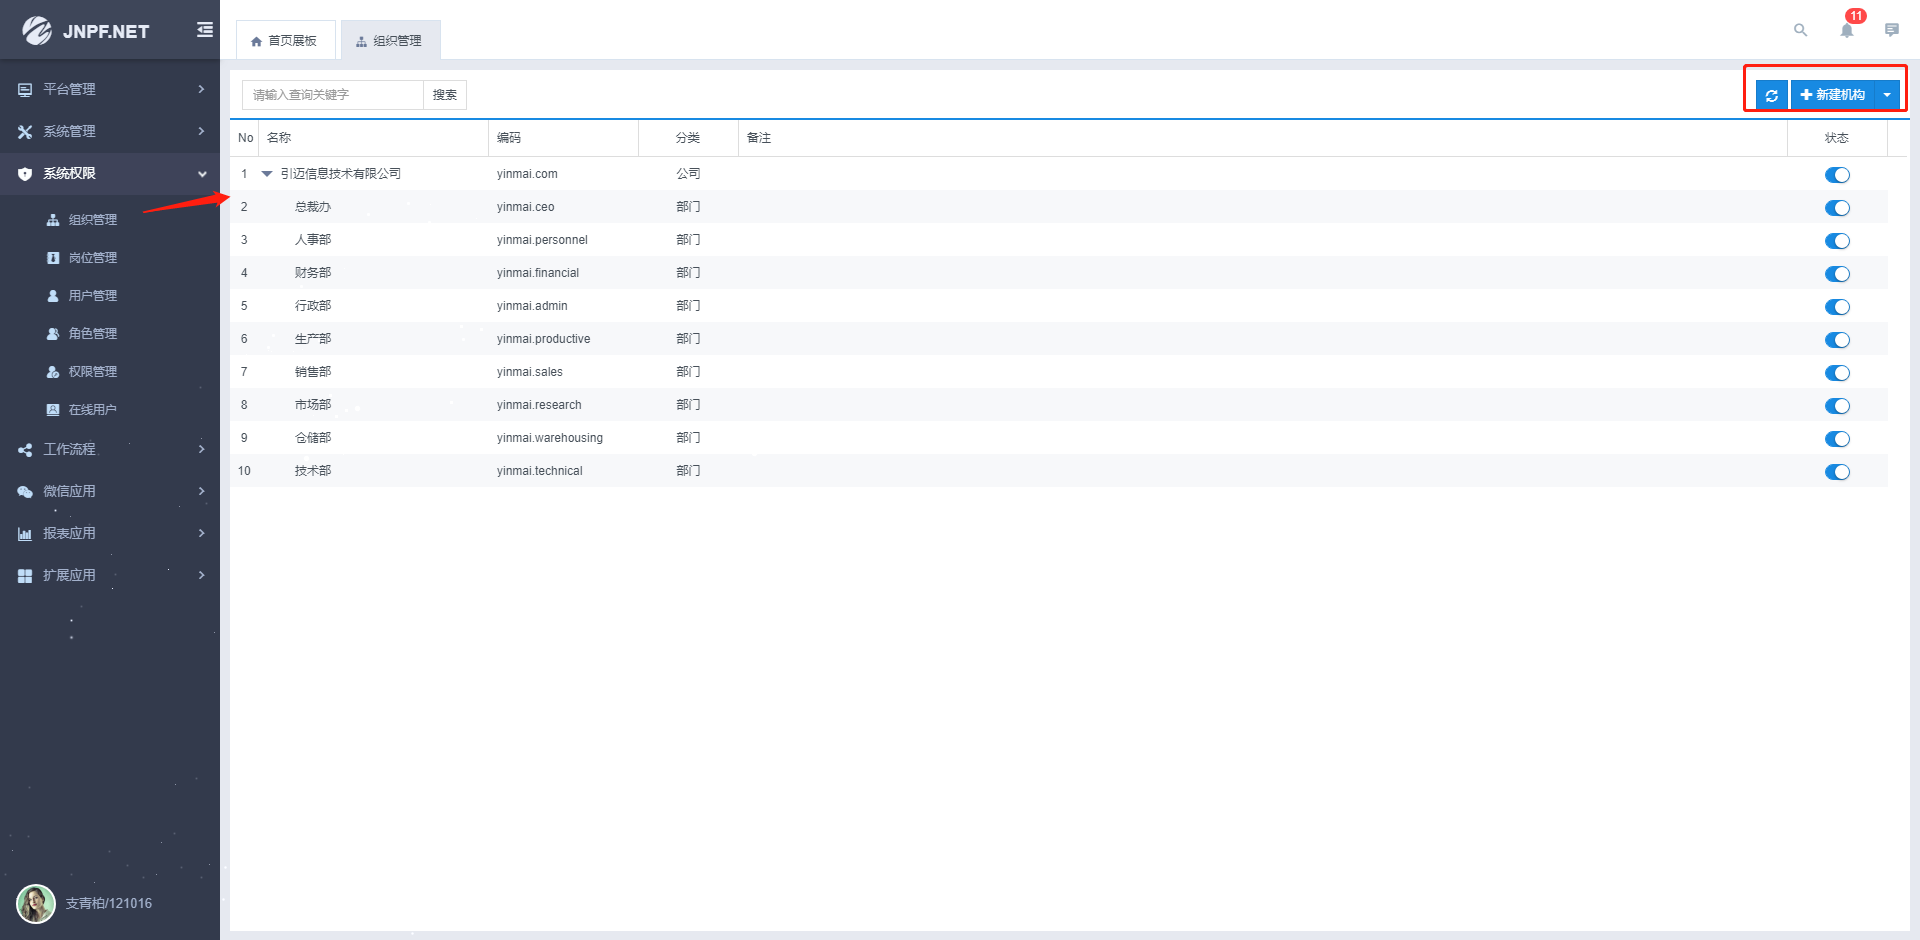Select the 技术部 row name
The width and height of the screenshot is (1920, 940).
tap(313, 471)
